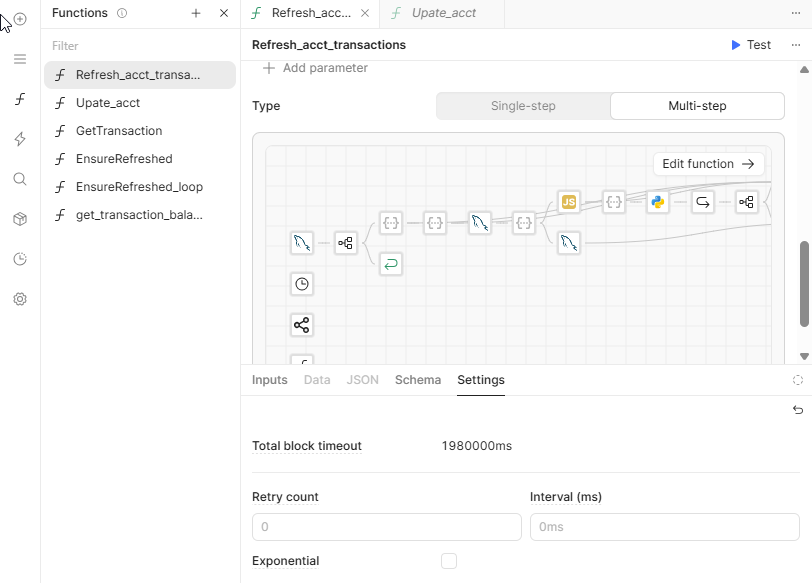Click the lightning bolt sidebar icon
Screen dimensions: 812x583
coord(20,139)
